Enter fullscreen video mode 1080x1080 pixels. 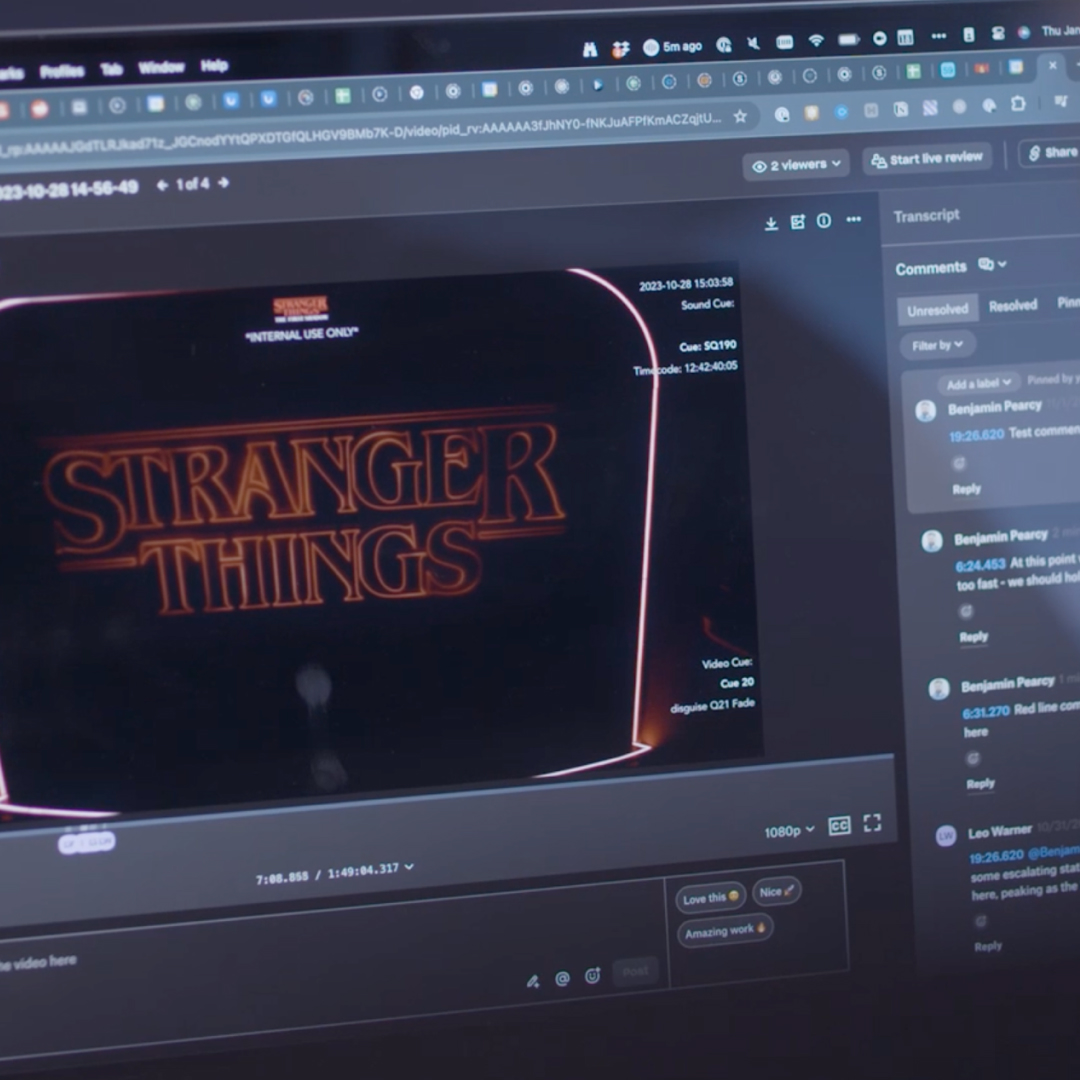(873, 822)
